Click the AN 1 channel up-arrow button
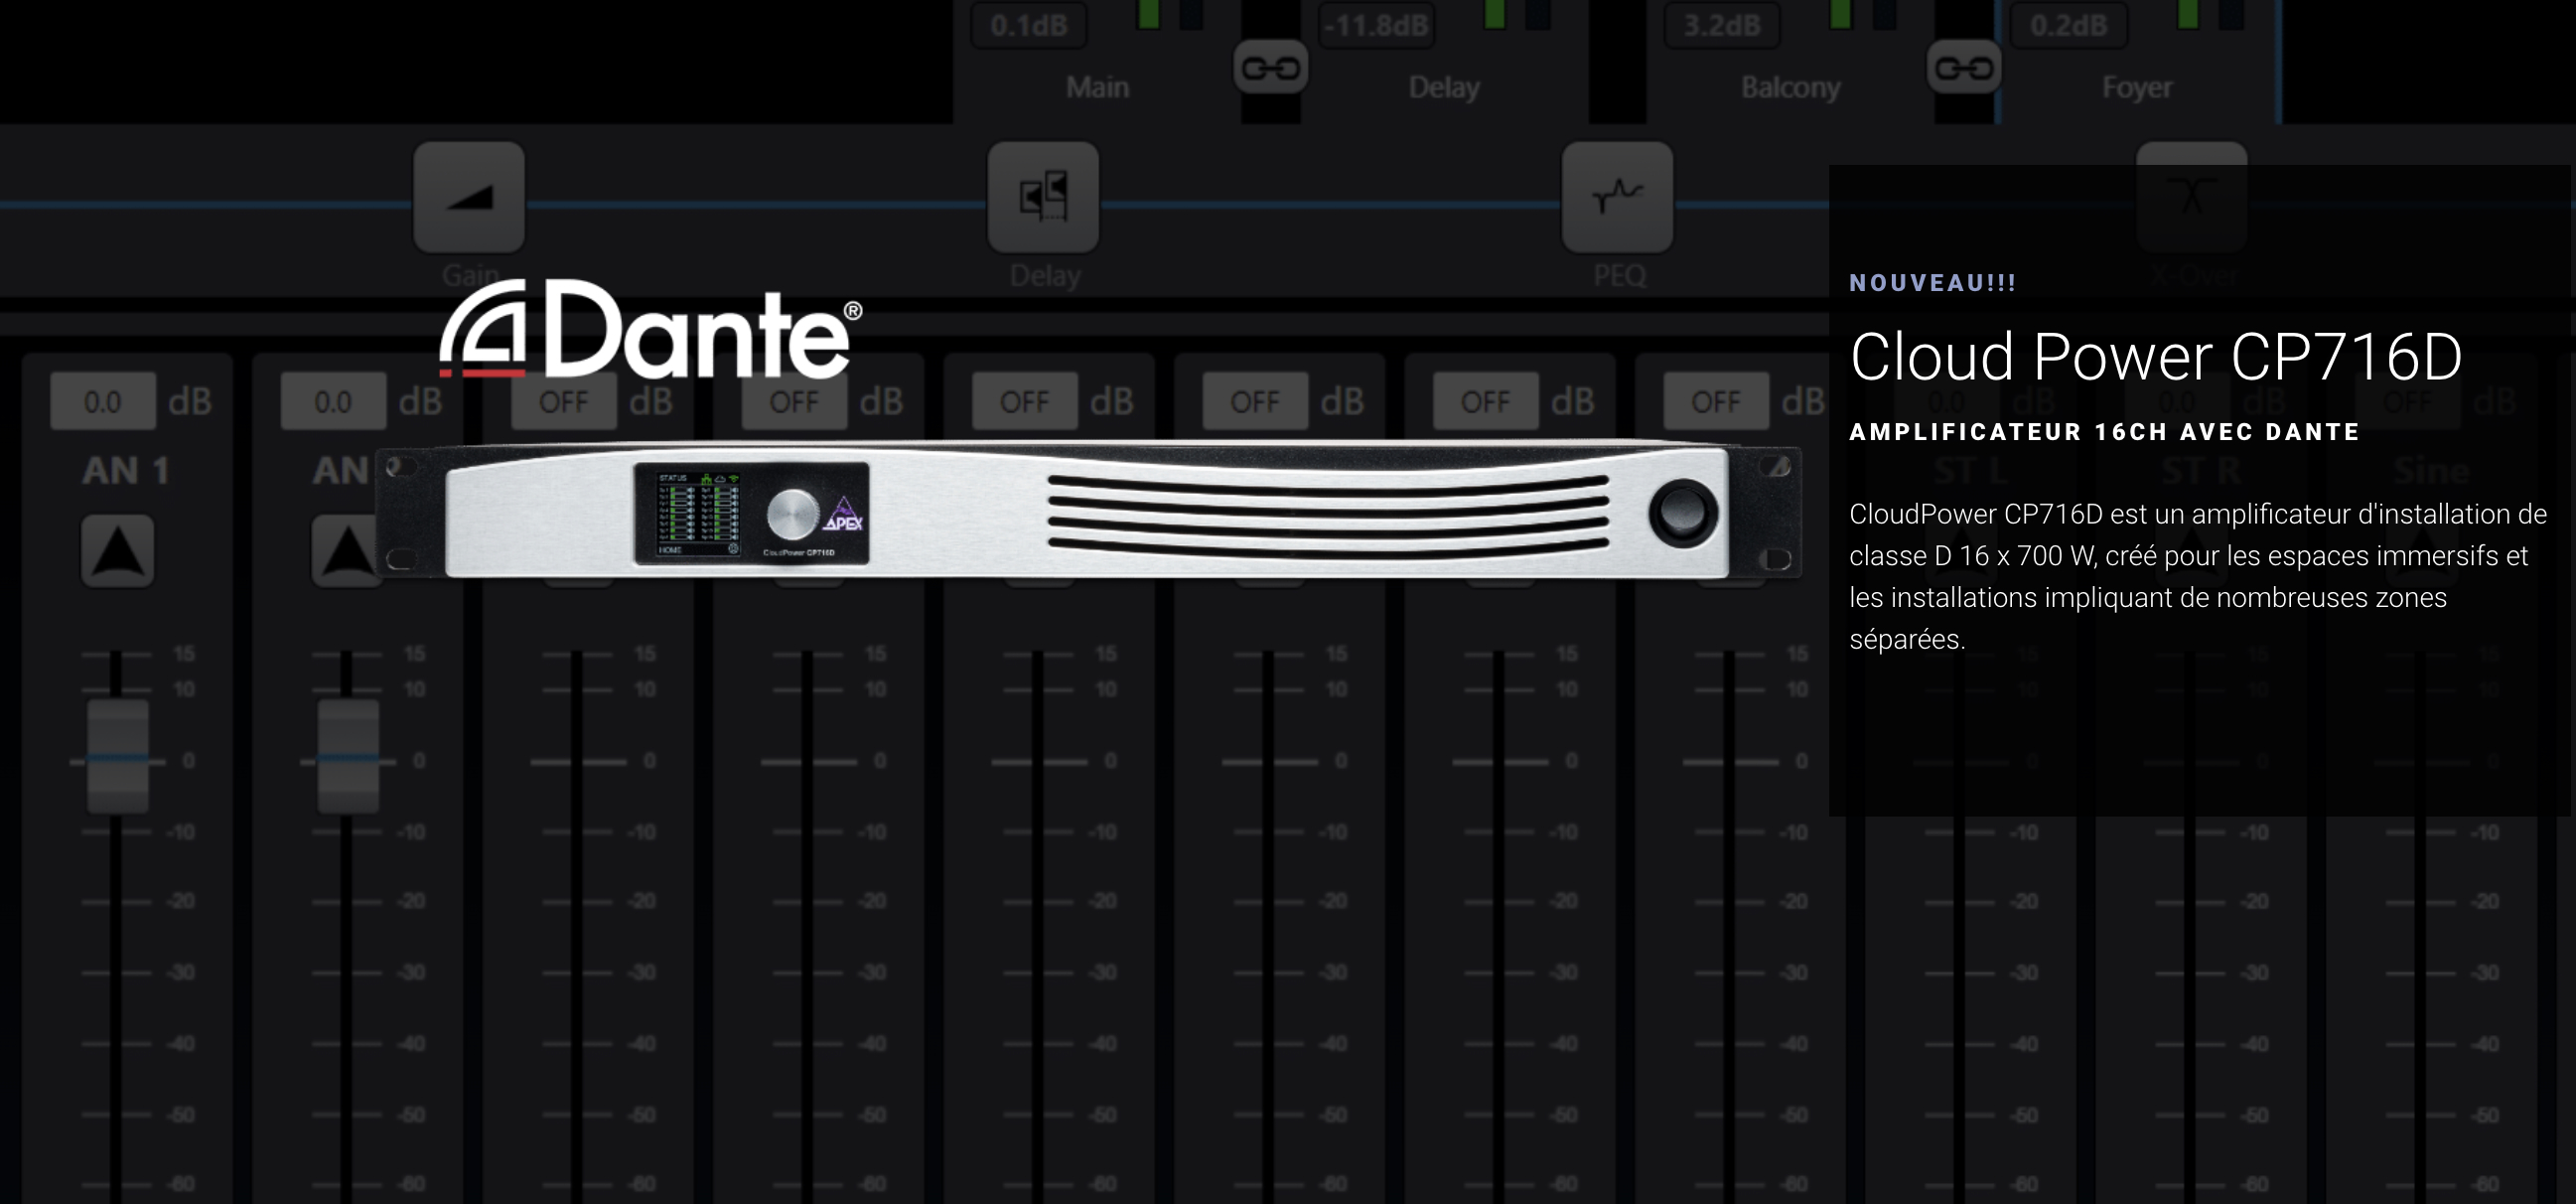 pyautogui.click(x=118, y=551)
